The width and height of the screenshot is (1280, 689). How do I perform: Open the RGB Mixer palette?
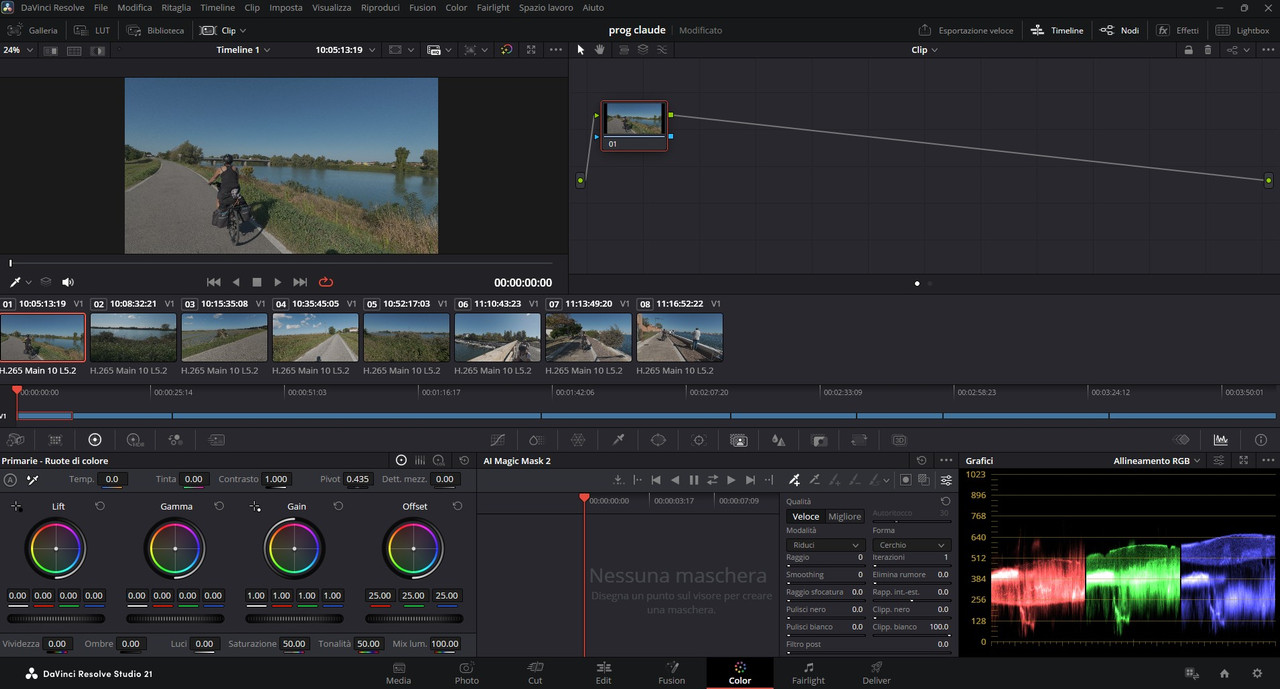(175, 440)
